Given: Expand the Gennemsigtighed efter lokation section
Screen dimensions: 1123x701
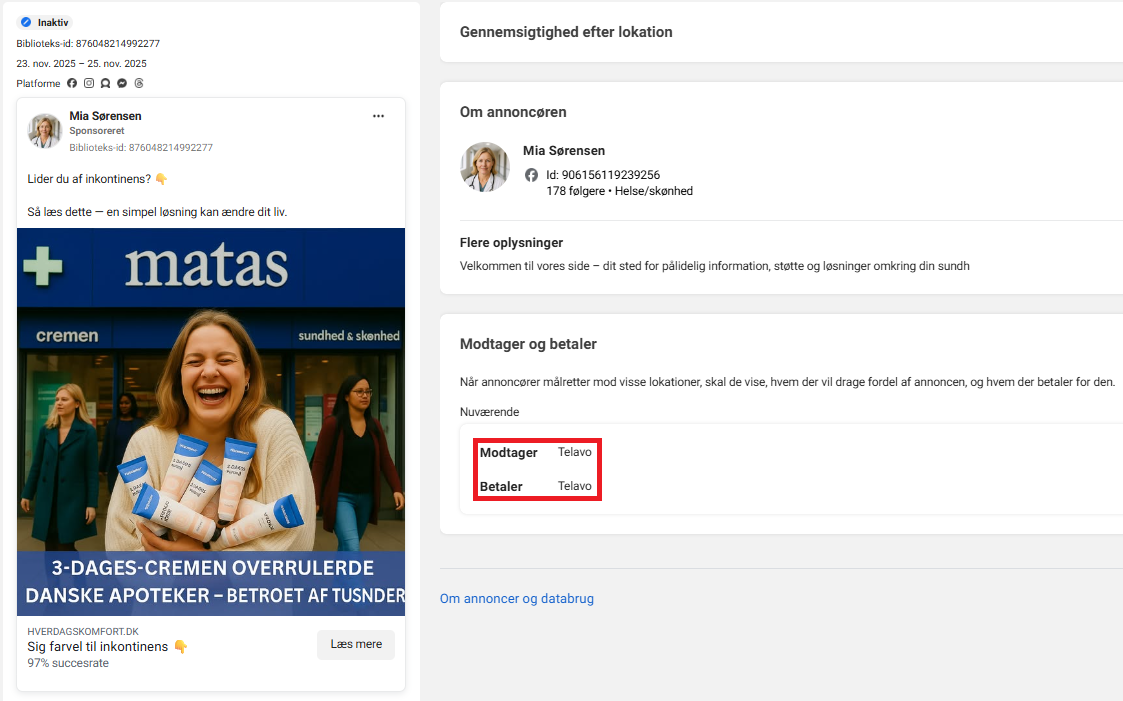Looking at the screenshot, I should click(x=566, y=32).
